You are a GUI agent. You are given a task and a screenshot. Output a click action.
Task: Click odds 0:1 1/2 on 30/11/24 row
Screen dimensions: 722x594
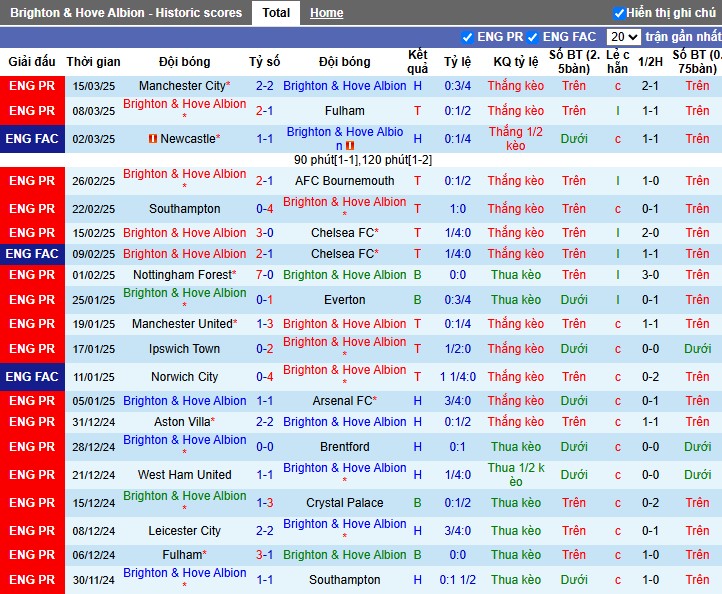click(x=458, y=580)
